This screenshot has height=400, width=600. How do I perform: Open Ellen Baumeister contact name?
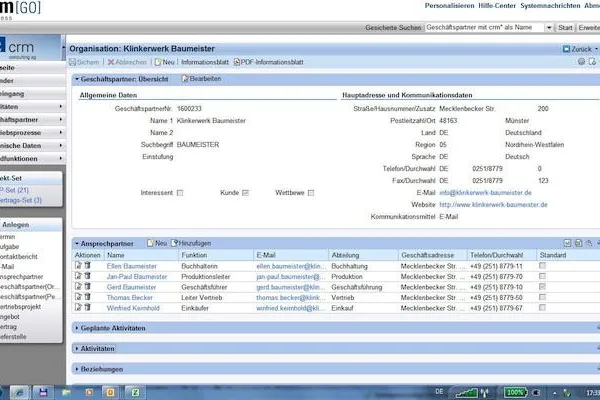click(x=132, y=266)
